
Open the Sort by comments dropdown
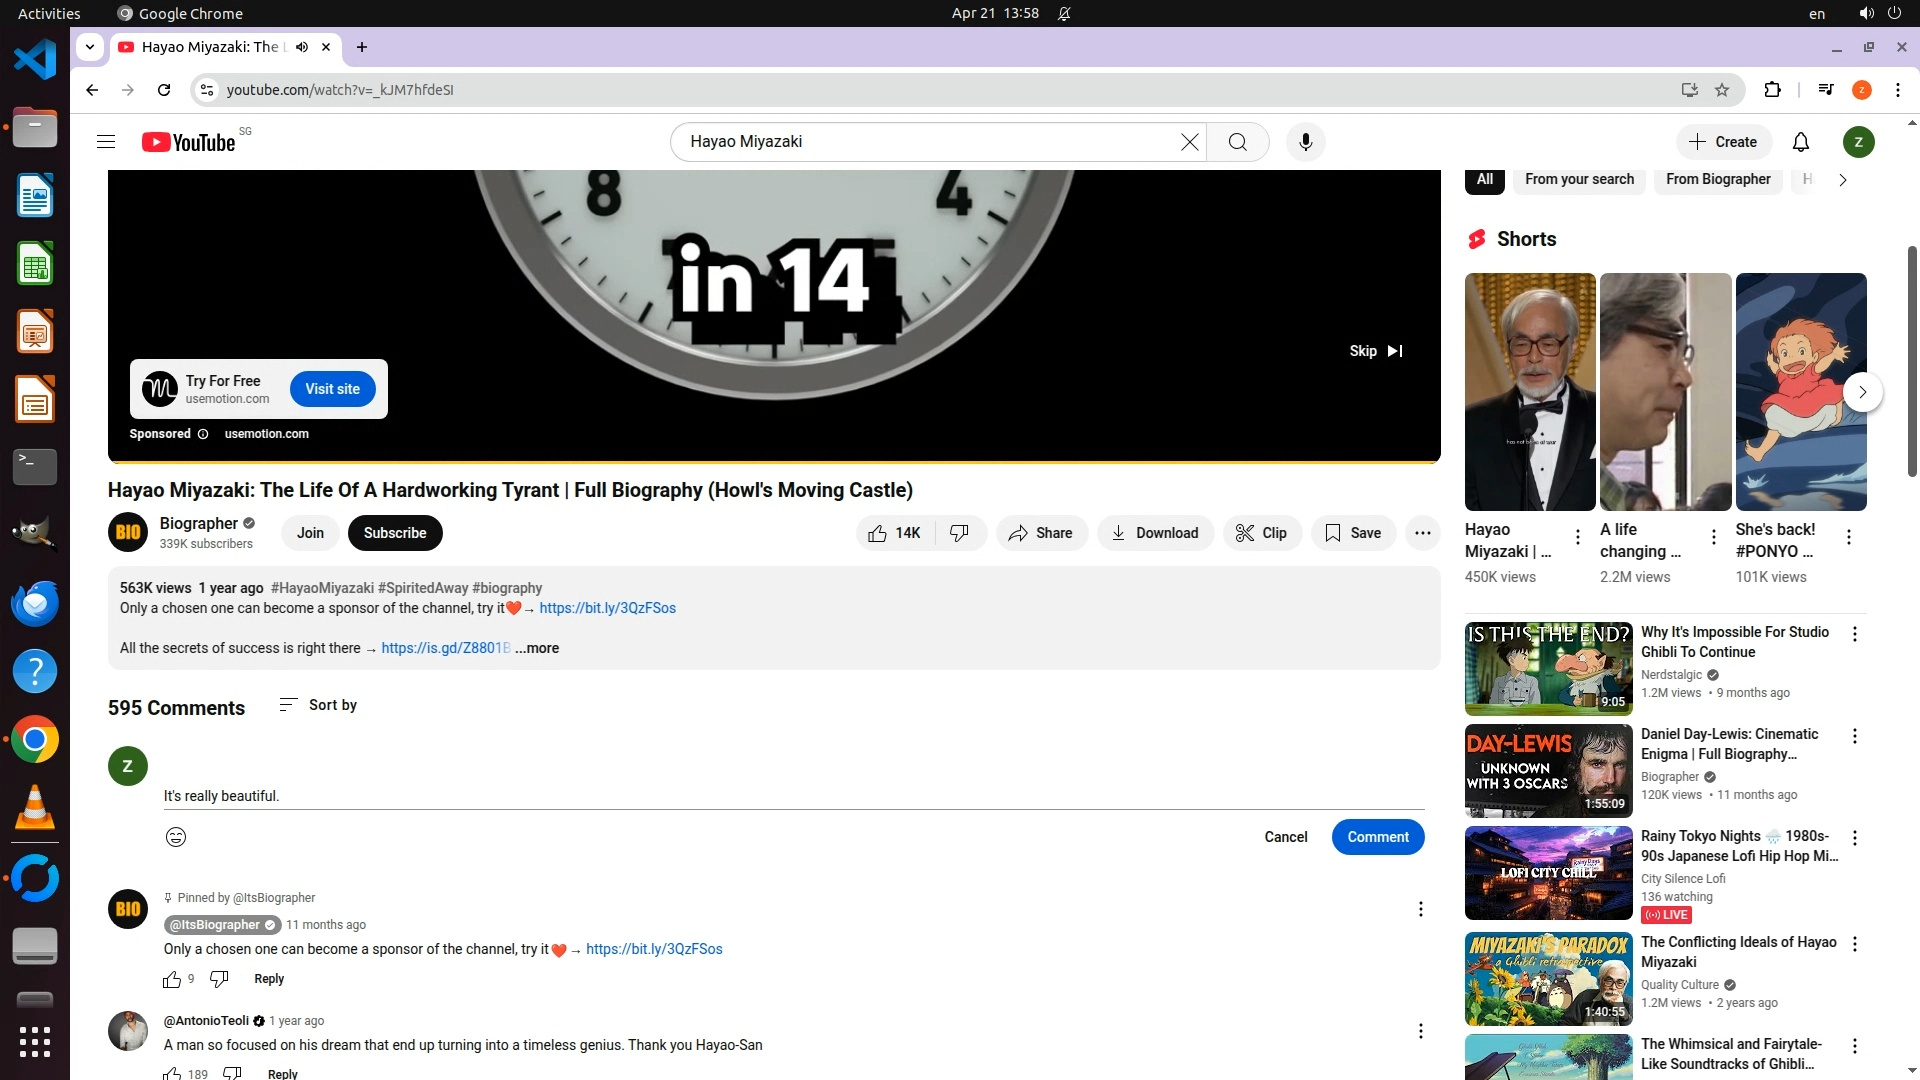click(x=318, y=705)
